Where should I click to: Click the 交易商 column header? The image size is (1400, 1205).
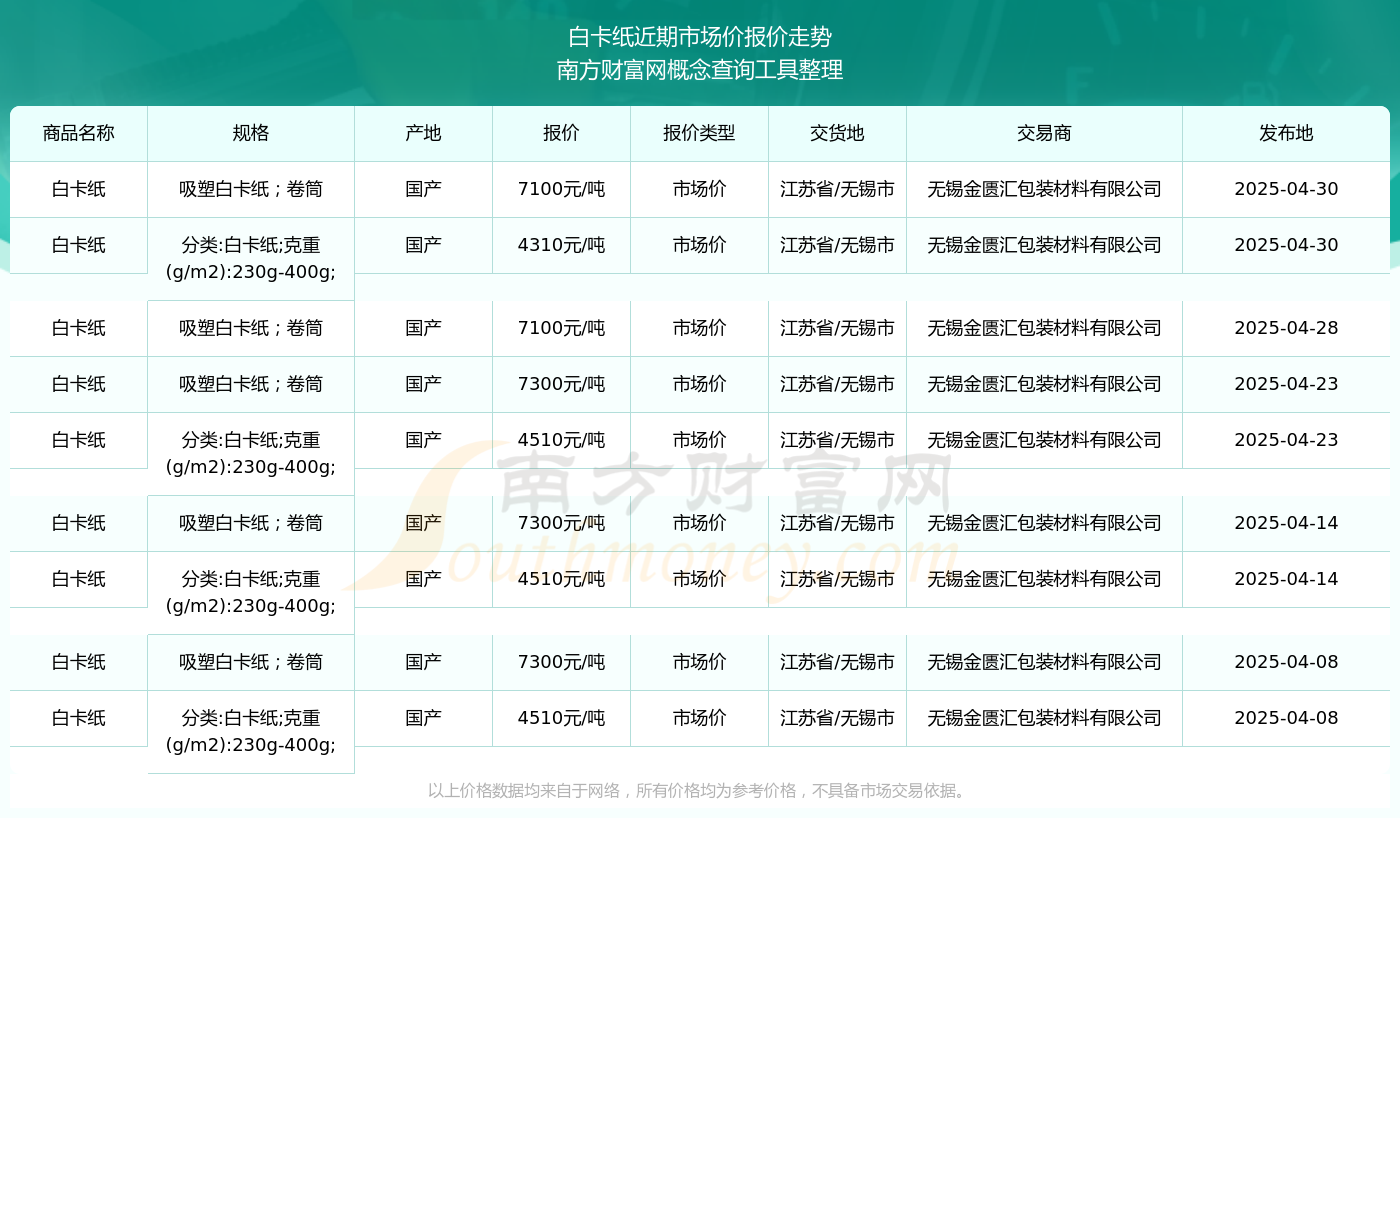[1044, 133]
